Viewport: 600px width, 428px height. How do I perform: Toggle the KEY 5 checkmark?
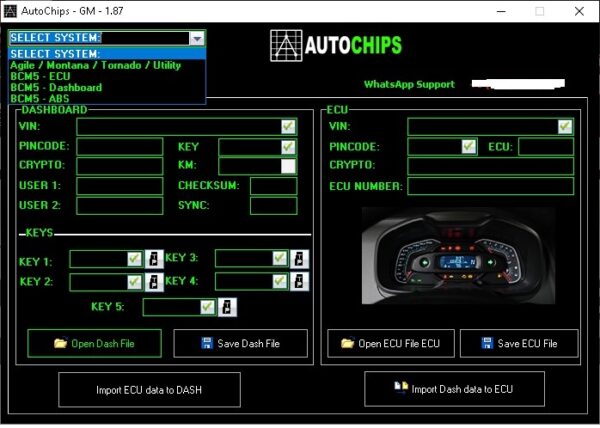[x=207, y=307]
